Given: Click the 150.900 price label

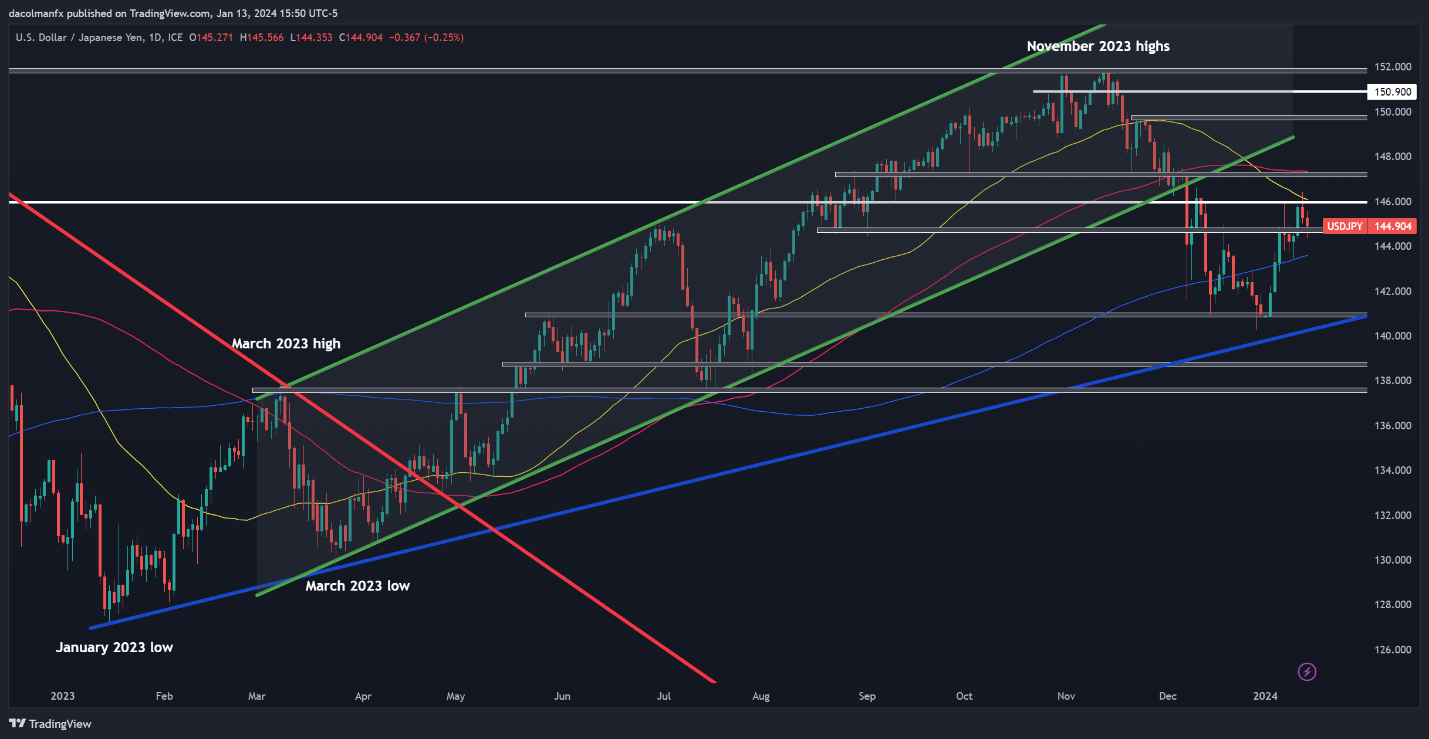Looking at the screenshot, I should pyautogui.click(x=1392, y=91).
